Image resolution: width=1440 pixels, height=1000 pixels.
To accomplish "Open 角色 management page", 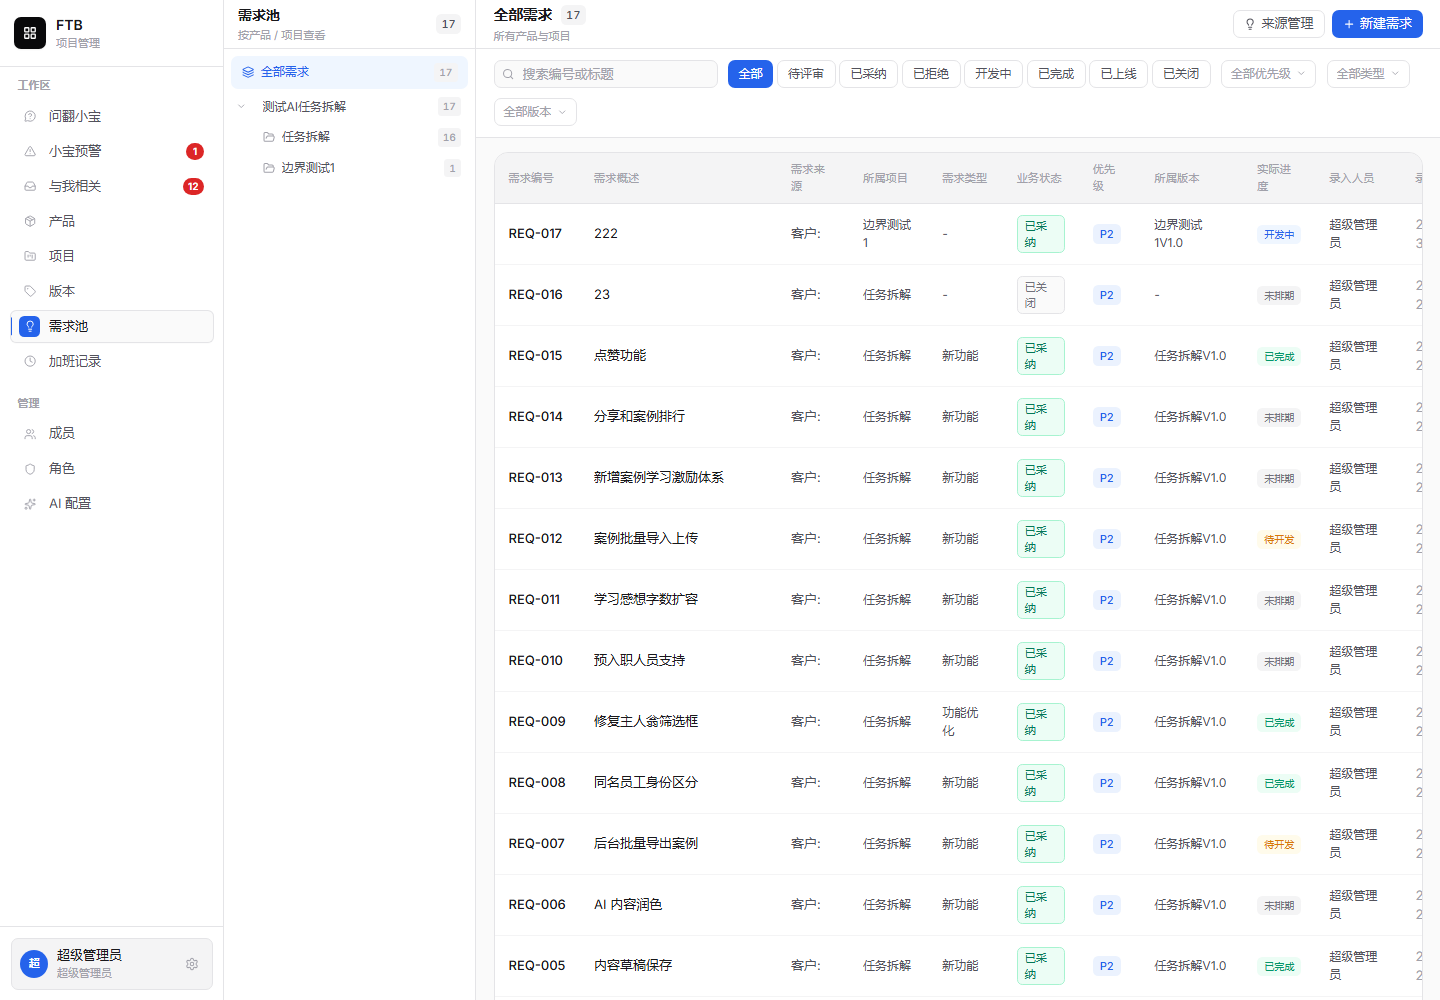I will click(112, 468).
